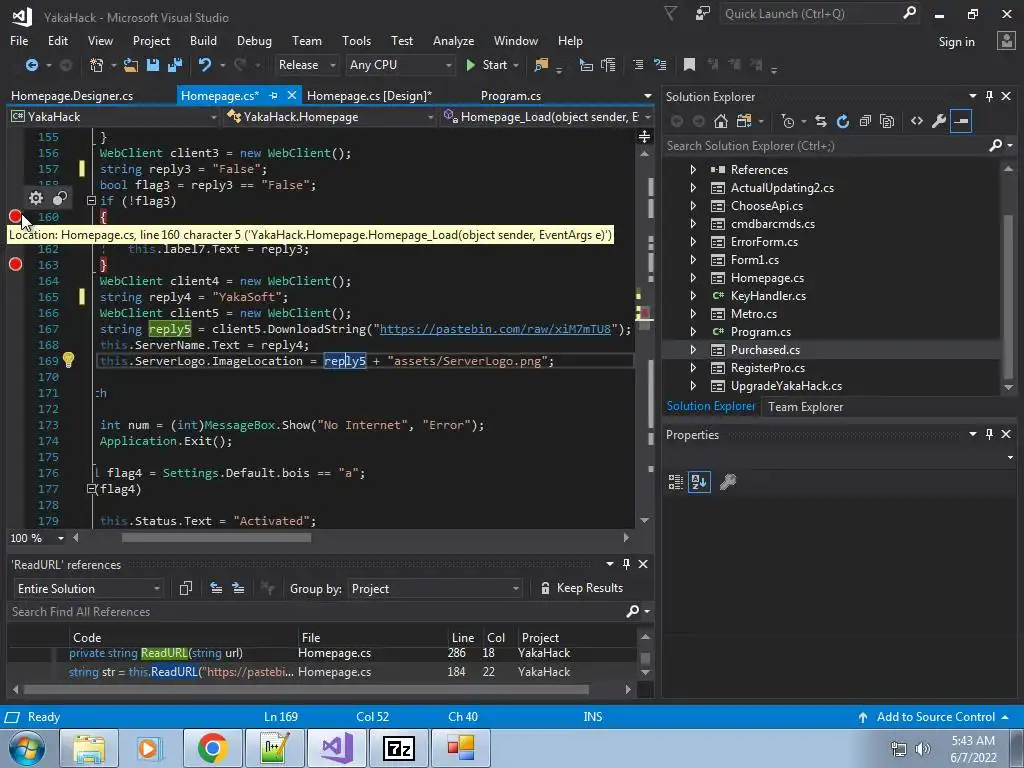Undo the last edit with the Undo icon
The width and height of the screenshot is (1024, 768).
pos(205,65)
